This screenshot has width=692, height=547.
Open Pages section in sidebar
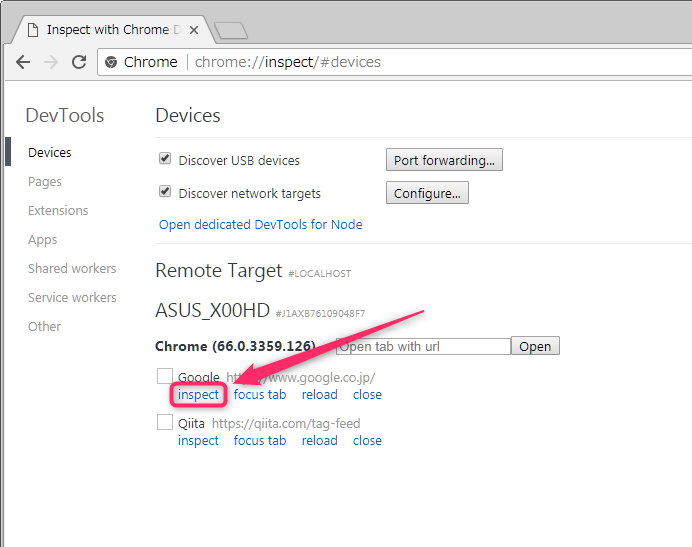pyautogui.click(x=45, y=181)
